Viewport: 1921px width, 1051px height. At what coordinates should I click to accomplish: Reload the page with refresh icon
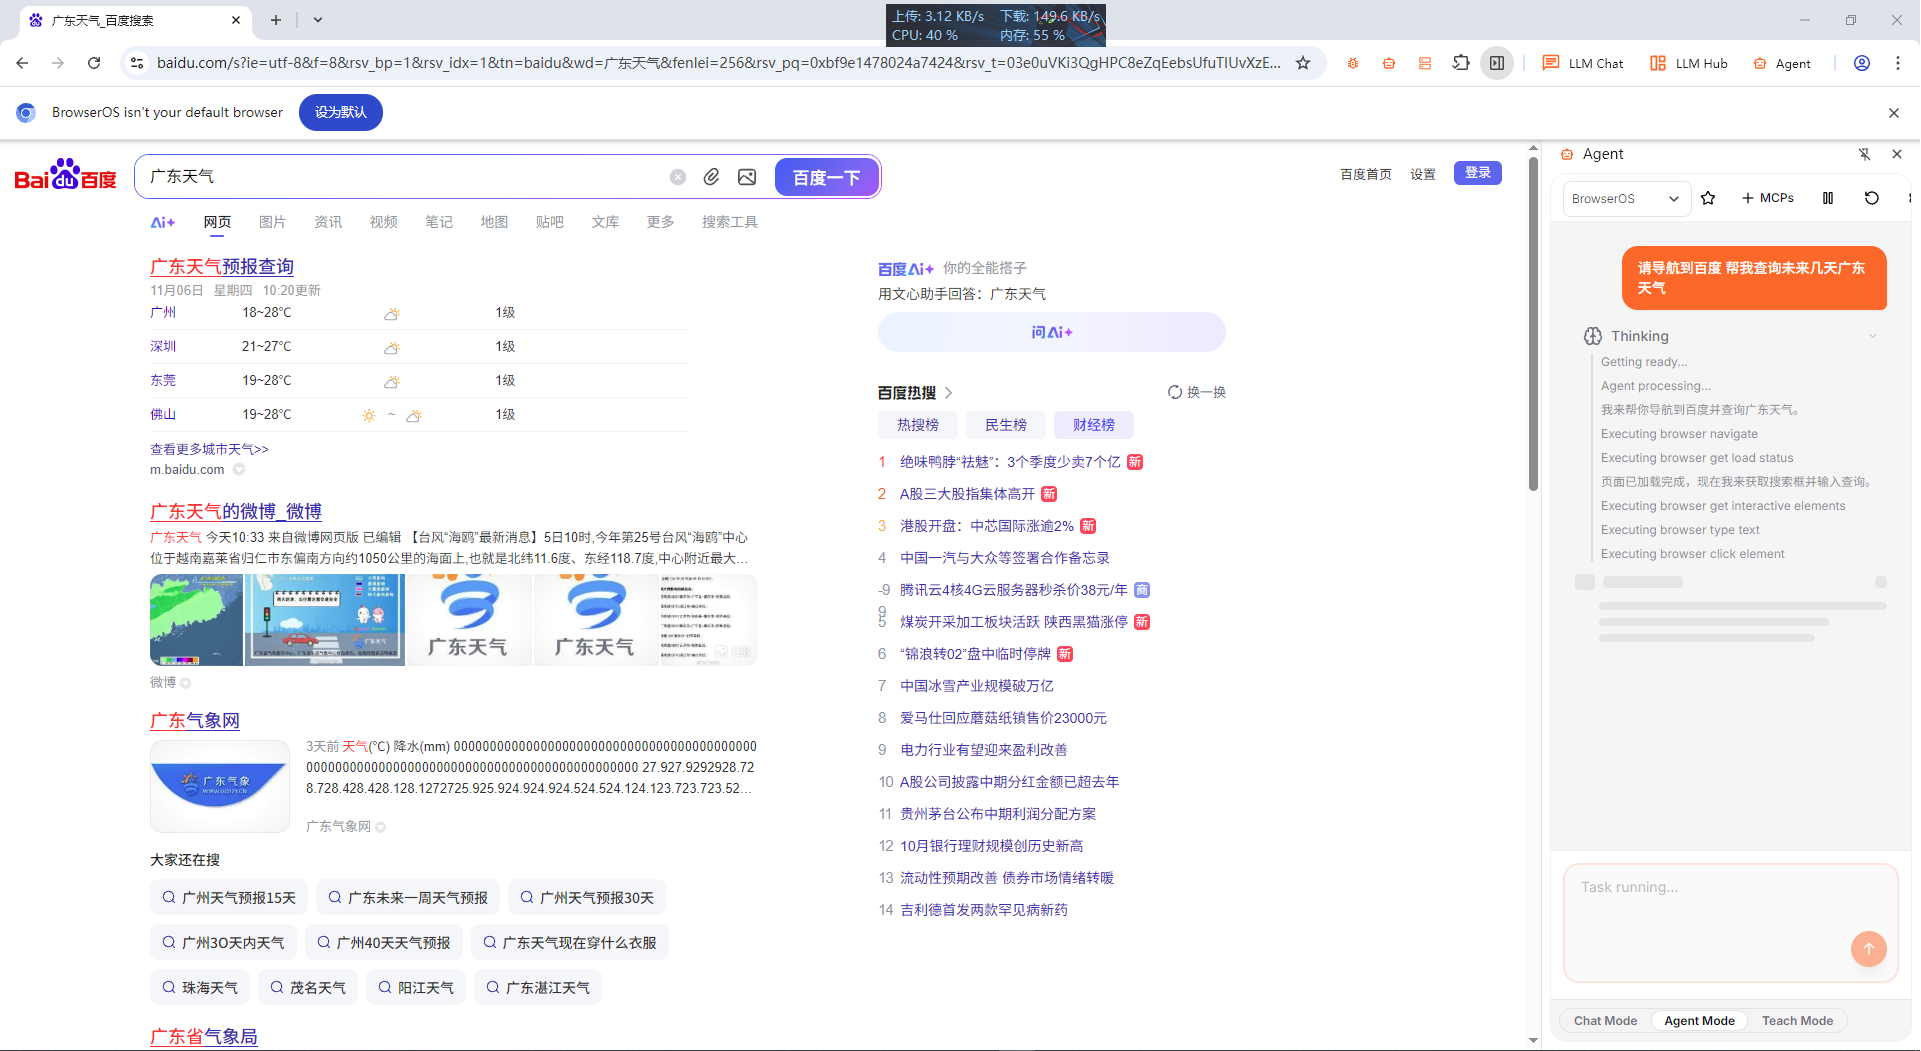[x=94, y=63]
